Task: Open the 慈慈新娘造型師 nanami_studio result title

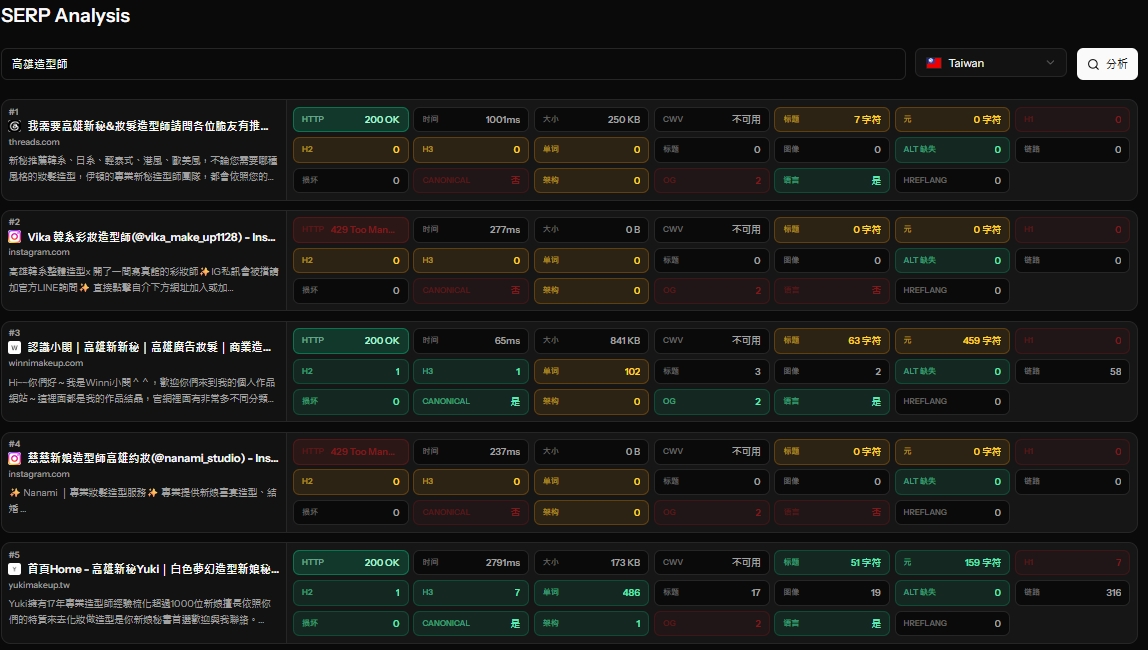Action: pos(153,458)
